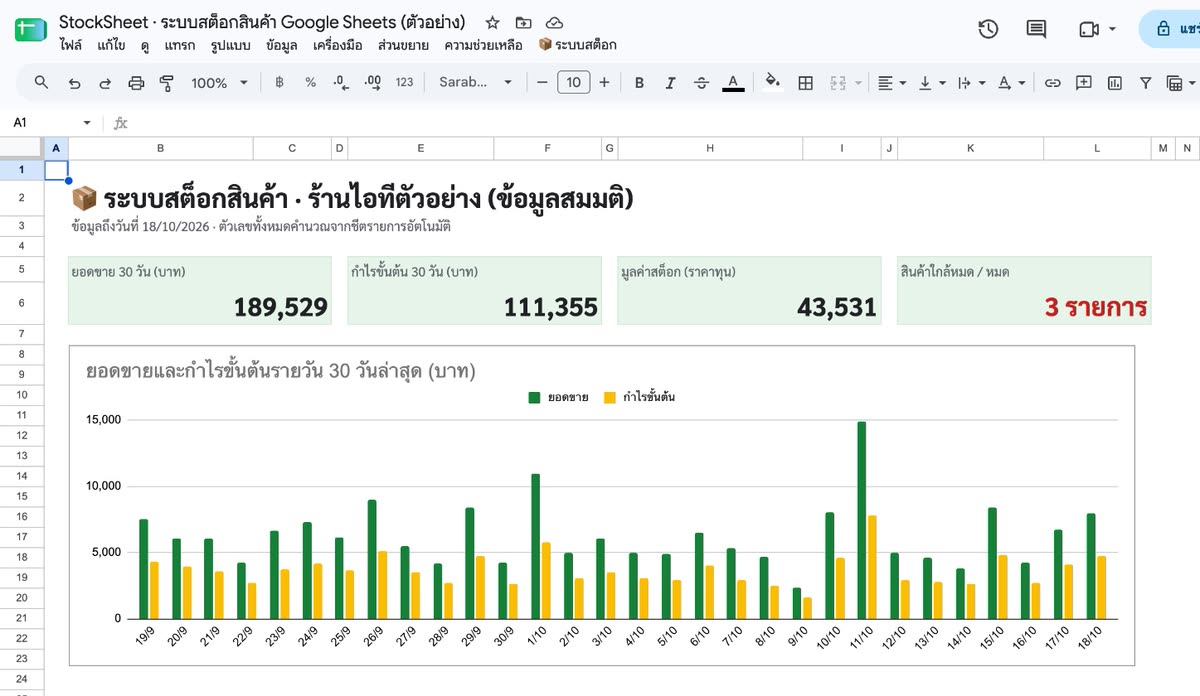The width and height of the screenshot is (1200, 696).
Task: Open horizontal align dropdown
Action: point(891,83)
